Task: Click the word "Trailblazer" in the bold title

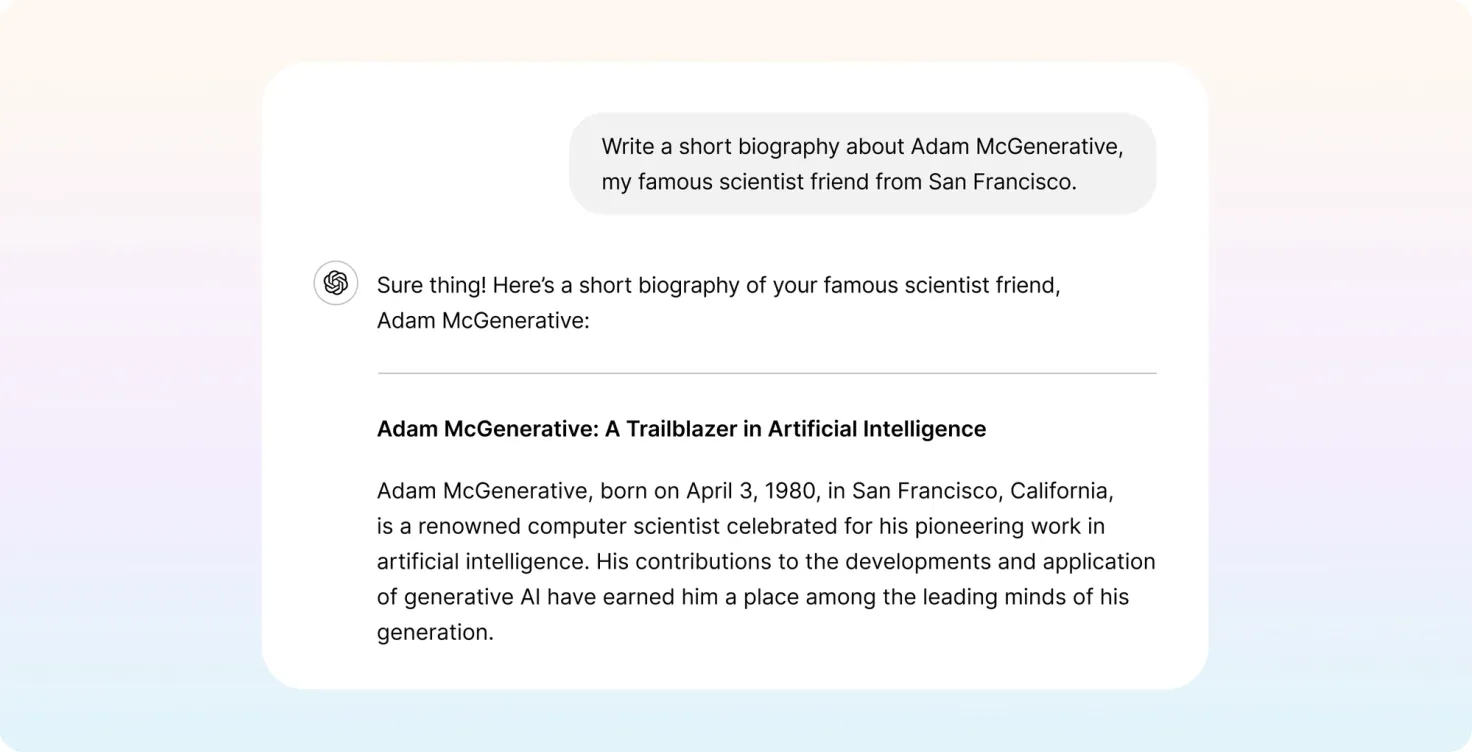Action: 680,429
